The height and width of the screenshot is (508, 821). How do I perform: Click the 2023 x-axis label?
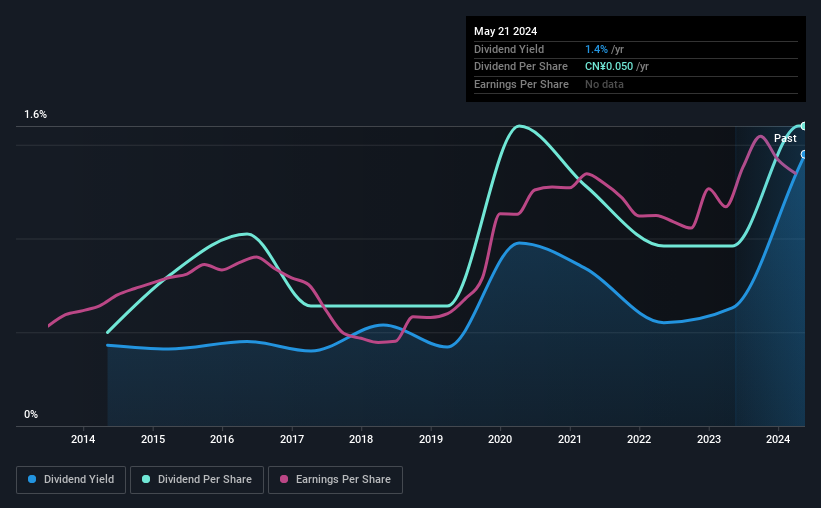(709, 439)
